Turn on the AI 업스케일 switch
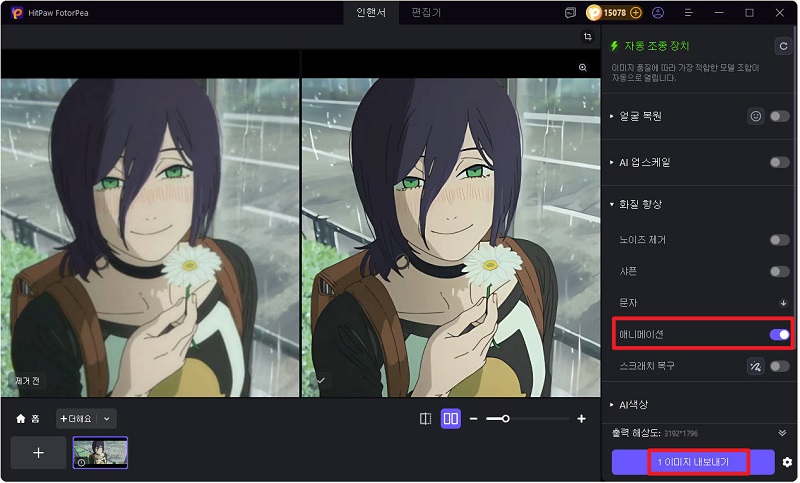This screenshot has width=800, height=483. [779, 162]
